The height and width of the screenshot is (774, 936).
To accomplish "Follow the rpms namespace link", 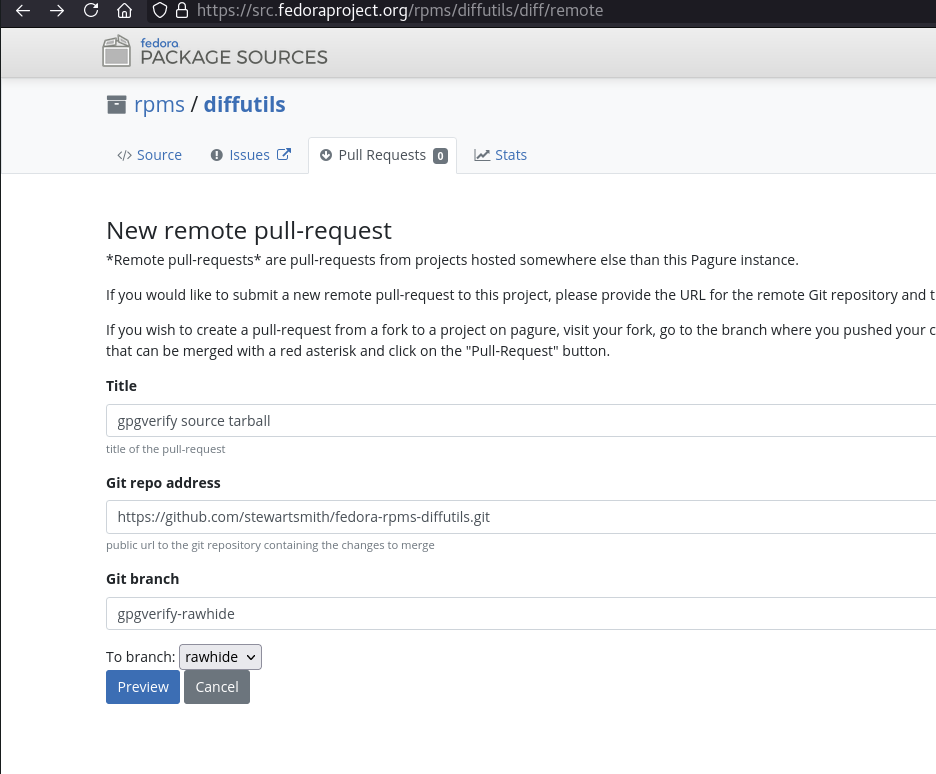I will click(x=159, y=104).
